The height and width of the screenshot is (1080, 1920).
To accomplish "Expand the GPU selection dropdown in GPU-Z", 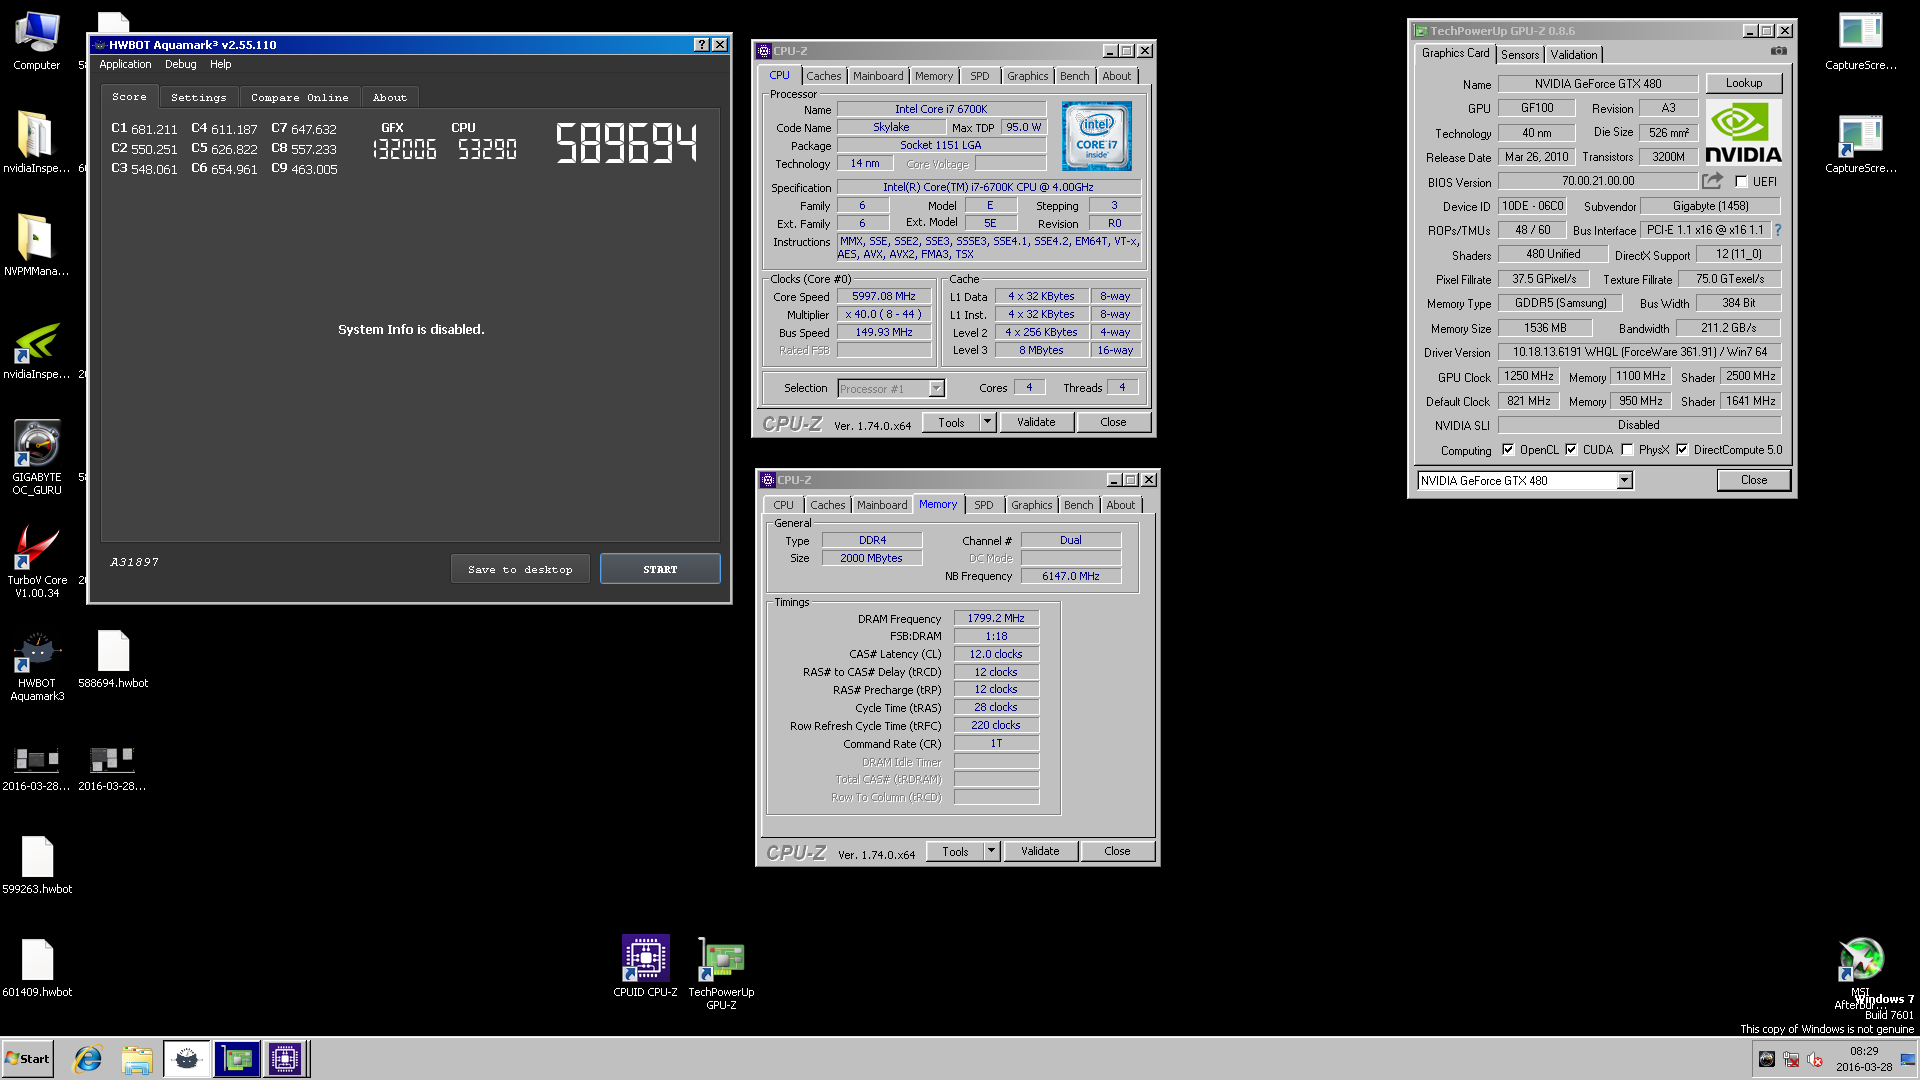I will pos(1624,481).
